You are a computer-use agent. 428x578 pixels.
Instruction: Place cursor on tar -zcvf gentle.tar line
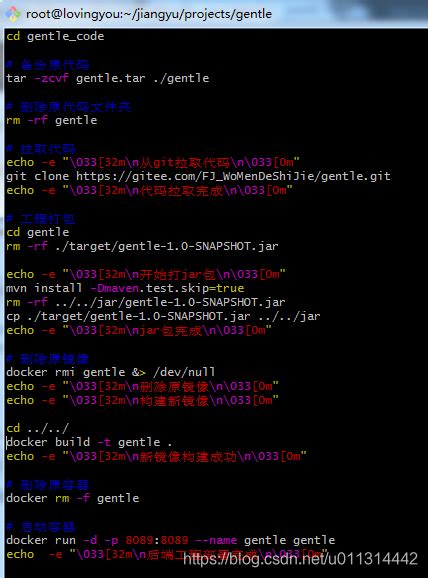[108, 78]
